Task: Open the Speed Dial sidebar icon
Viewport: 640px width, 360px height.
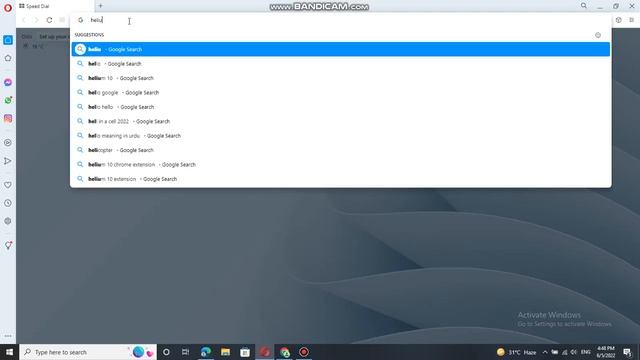Action: [8, 40]
